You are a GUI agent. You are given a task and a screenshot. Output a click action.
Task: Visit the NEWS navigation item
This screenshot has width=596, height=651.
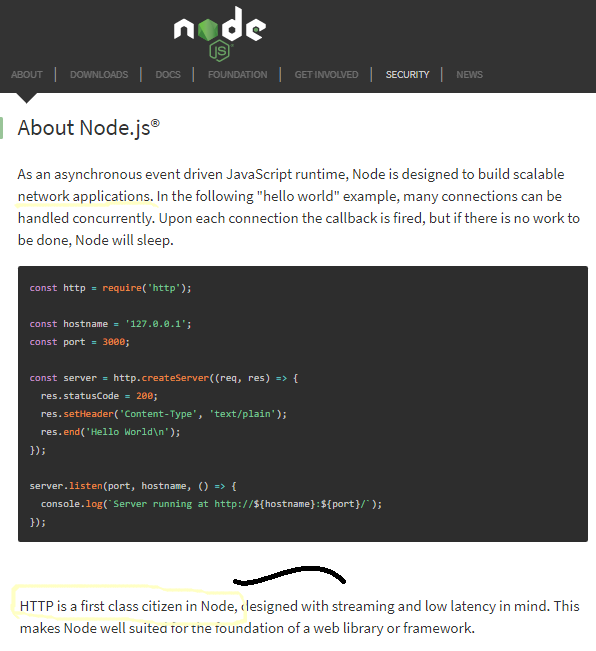(x=469, y=75)
